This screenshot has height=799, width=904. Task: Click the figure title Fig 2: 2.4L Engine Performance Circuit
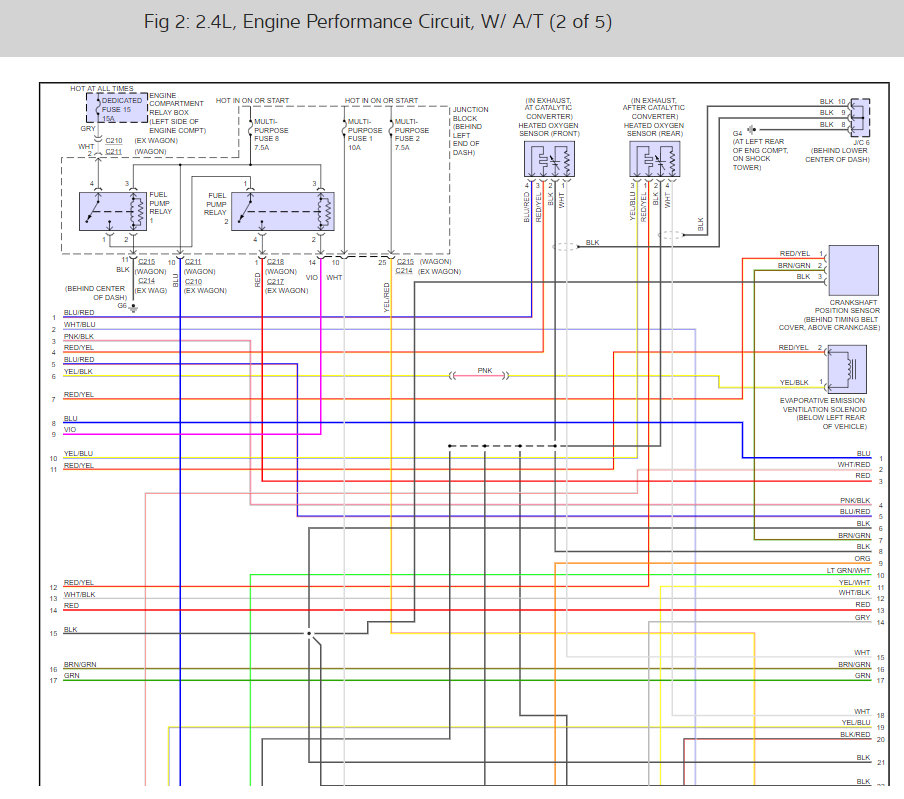tap(378, 22)
